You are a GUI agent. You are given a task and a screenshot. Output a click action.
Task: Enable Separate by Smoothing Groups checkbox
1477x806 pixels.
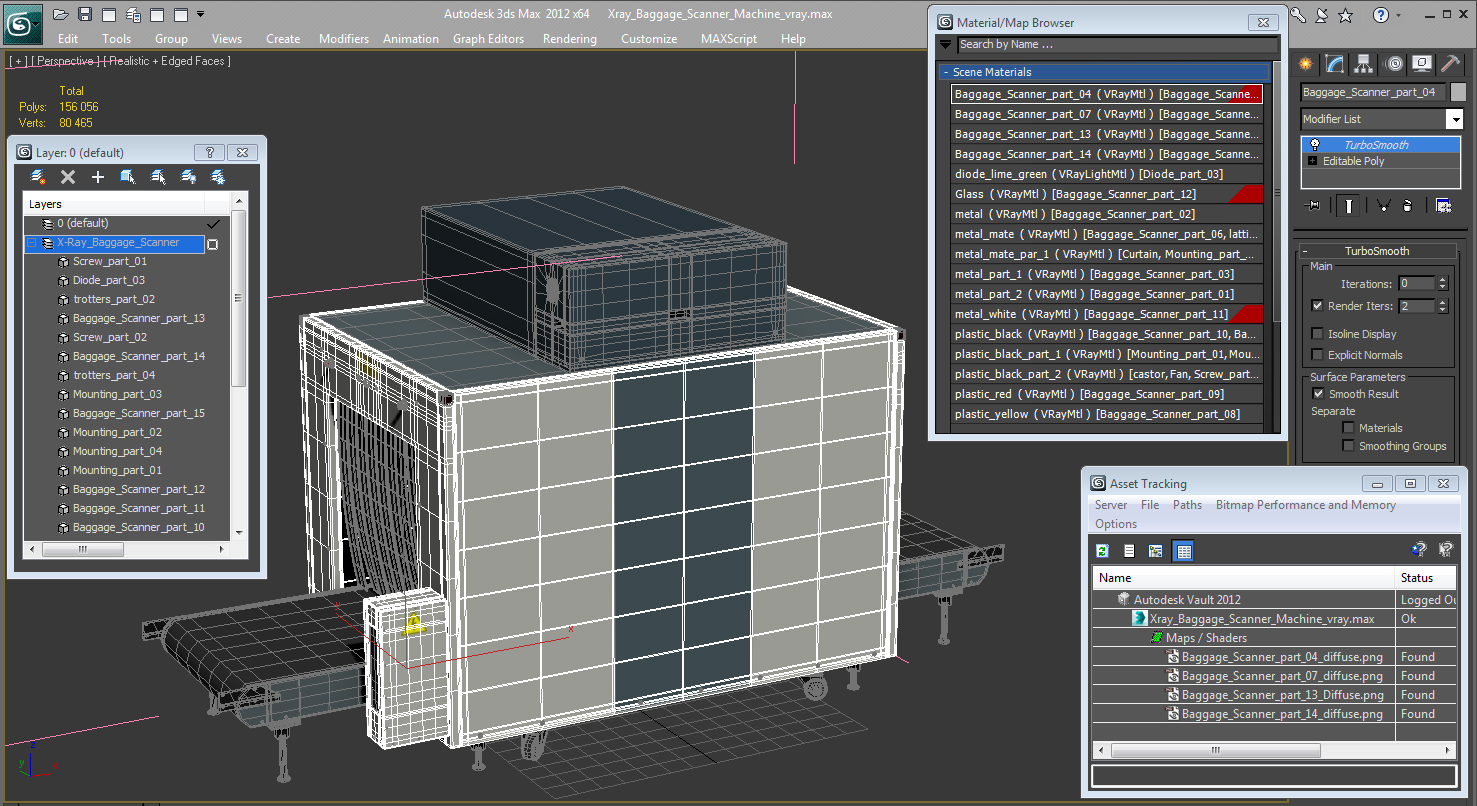pyautogui.click(x=1348, y=446)
